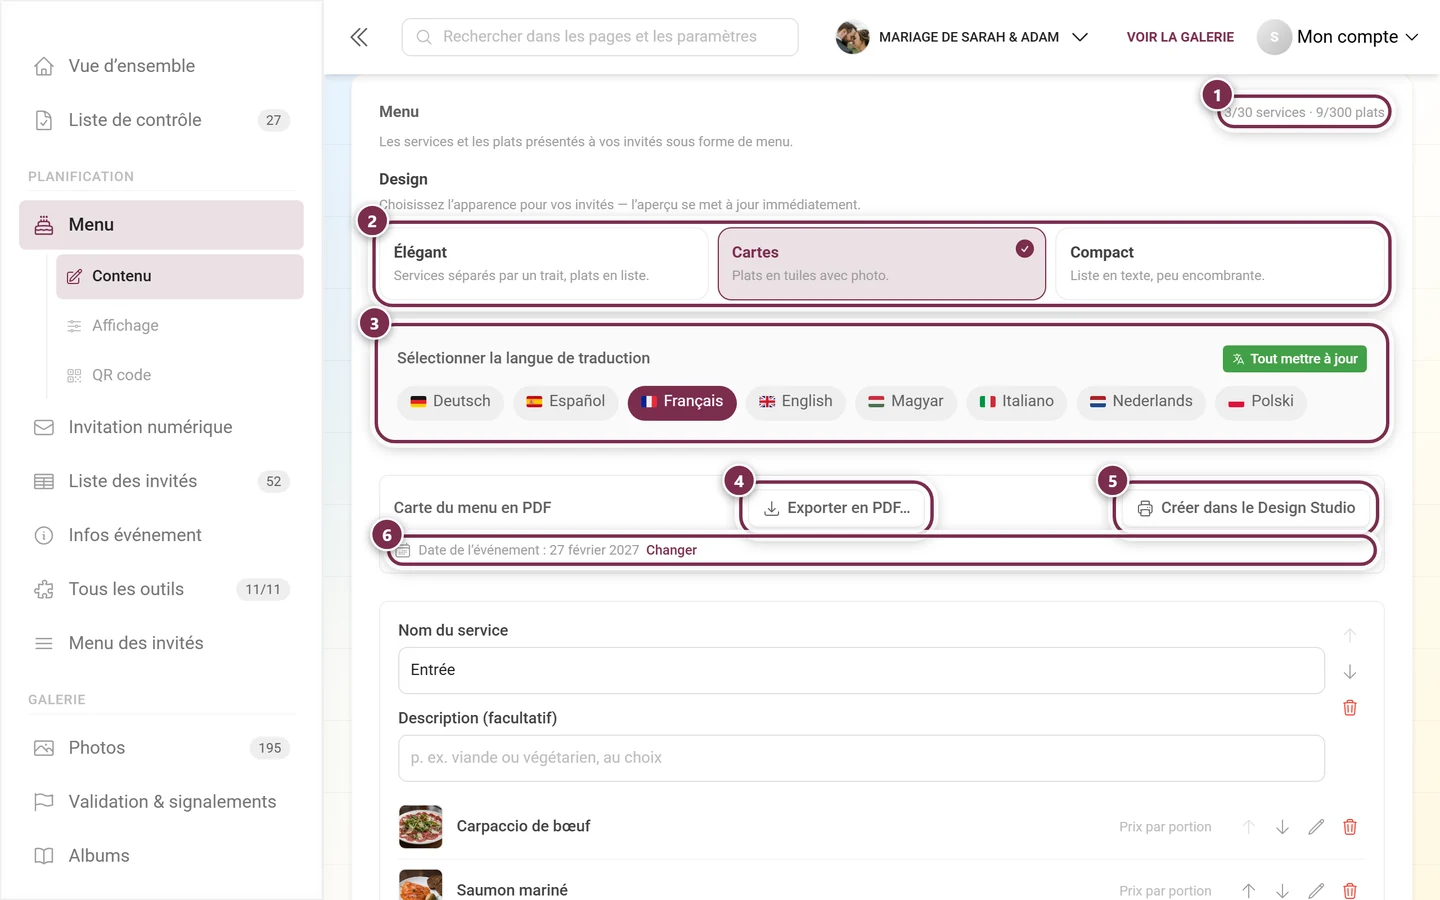Choose Deutsch translation language
The image size is (1440, 900).
pos(450,402)
